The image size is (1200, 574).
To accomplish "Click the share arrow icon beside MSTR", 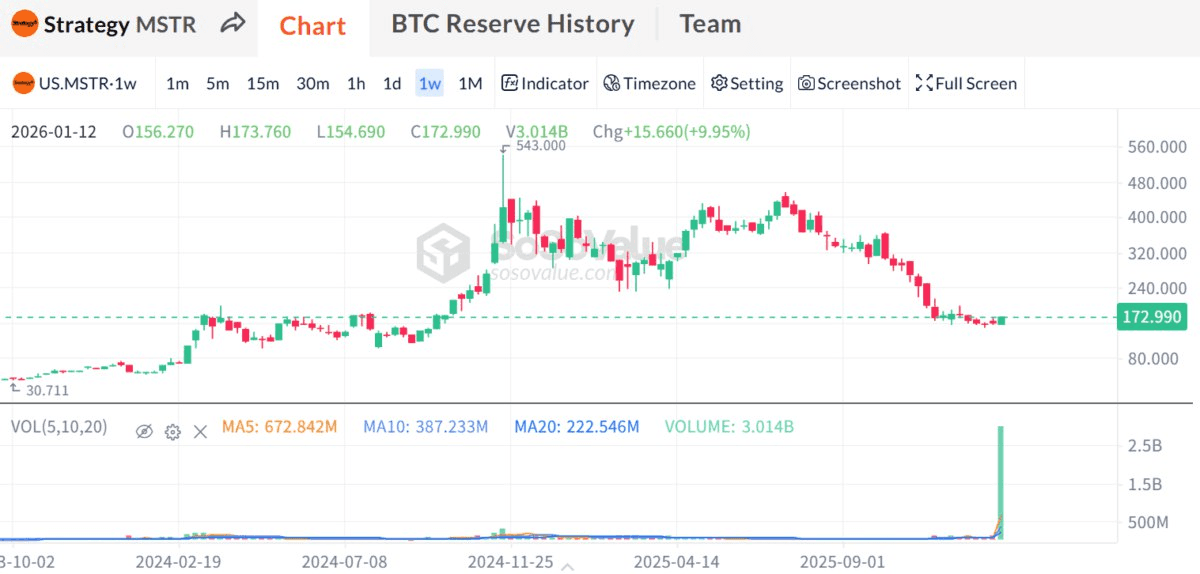I will coord(233,24).
